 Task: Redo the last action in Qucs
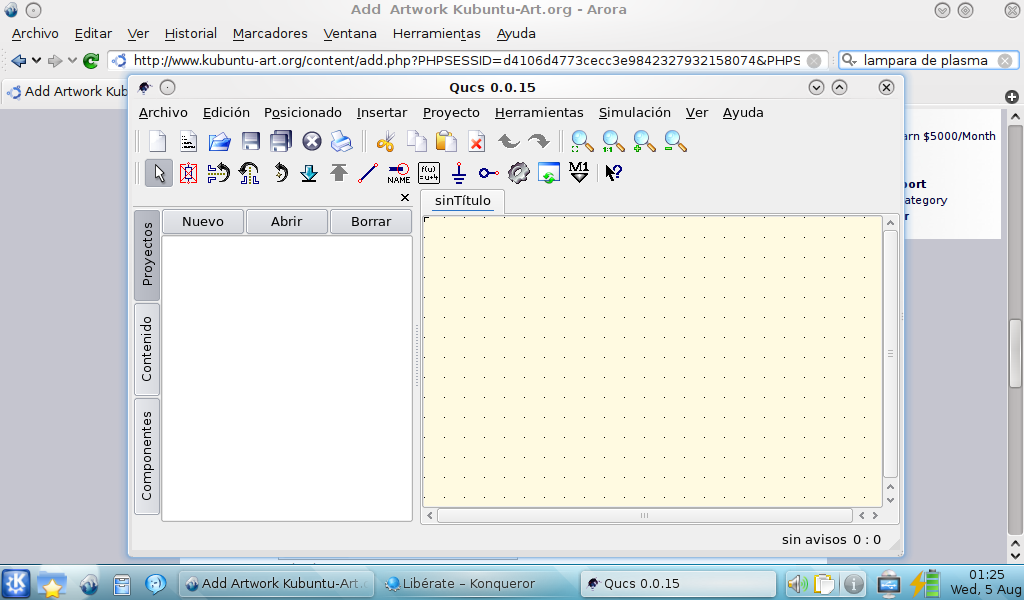pyautogui.click(x=538, y=141)
